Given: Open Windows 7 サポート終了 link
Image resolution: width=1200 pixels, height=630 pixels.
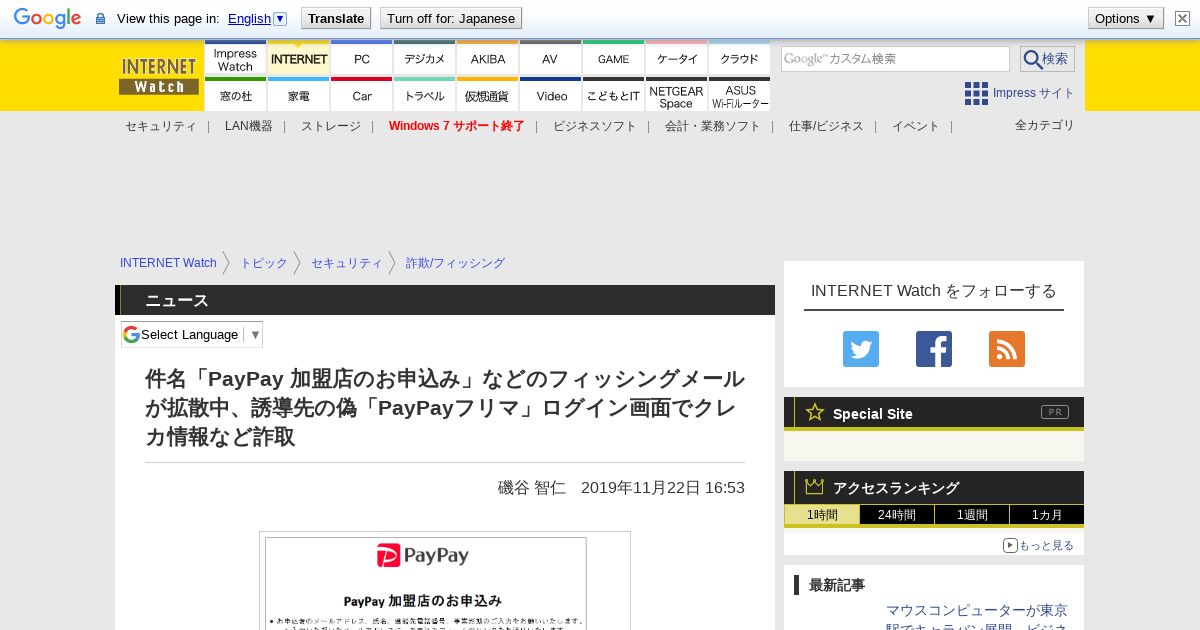Looking at the screenshot, I should (x=457, y=126).
